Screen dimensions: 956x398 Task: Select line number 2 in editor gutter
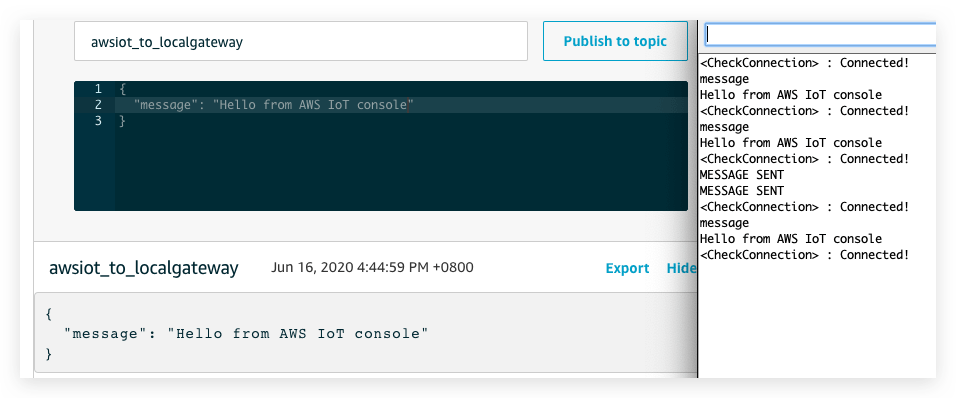pyautogui.click(x=98, y=105)
